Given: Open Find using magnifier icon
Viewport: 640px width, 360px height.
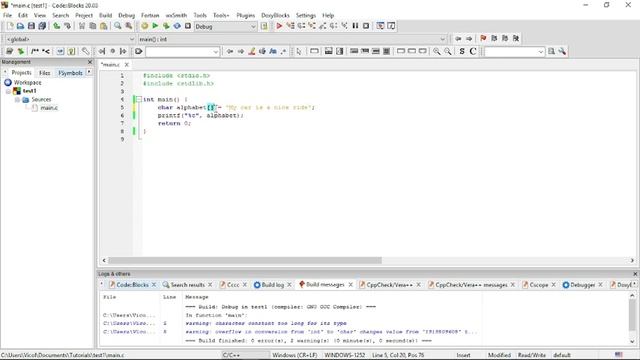Looking at the screenshot, I should [x=118, y=26].
